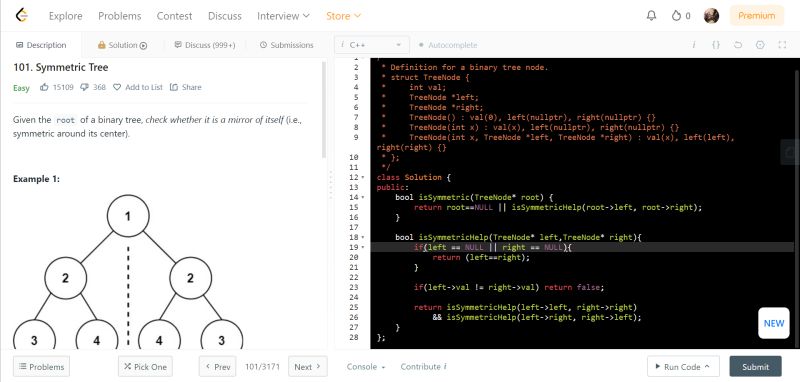The image size is (800, 382).
Task: Reset code to default icon
Action: [x=738, y=45]
